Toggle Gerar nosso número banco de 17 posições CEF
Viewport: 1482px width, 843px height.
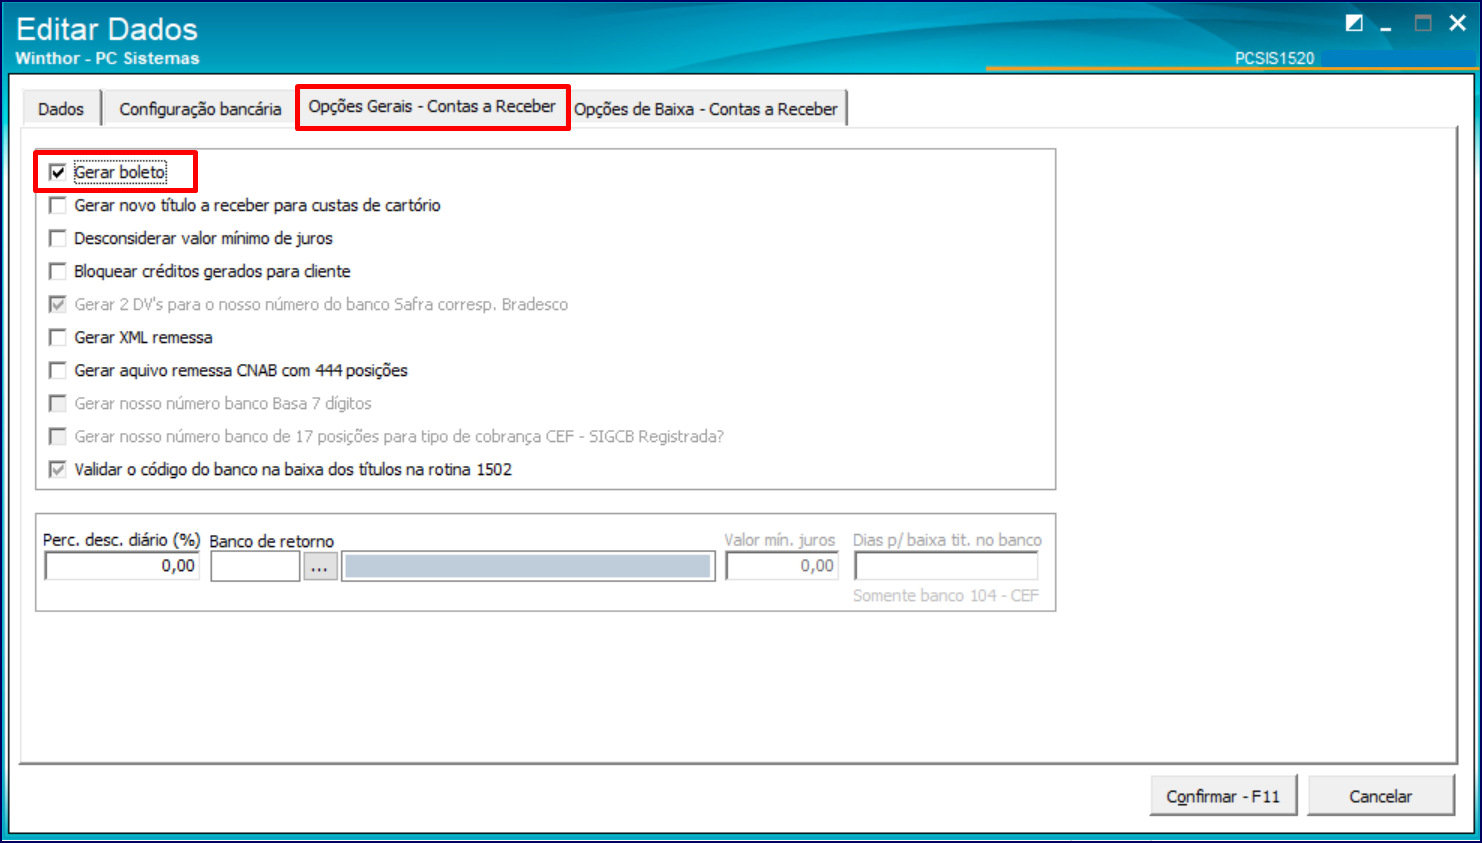(58, 436)
